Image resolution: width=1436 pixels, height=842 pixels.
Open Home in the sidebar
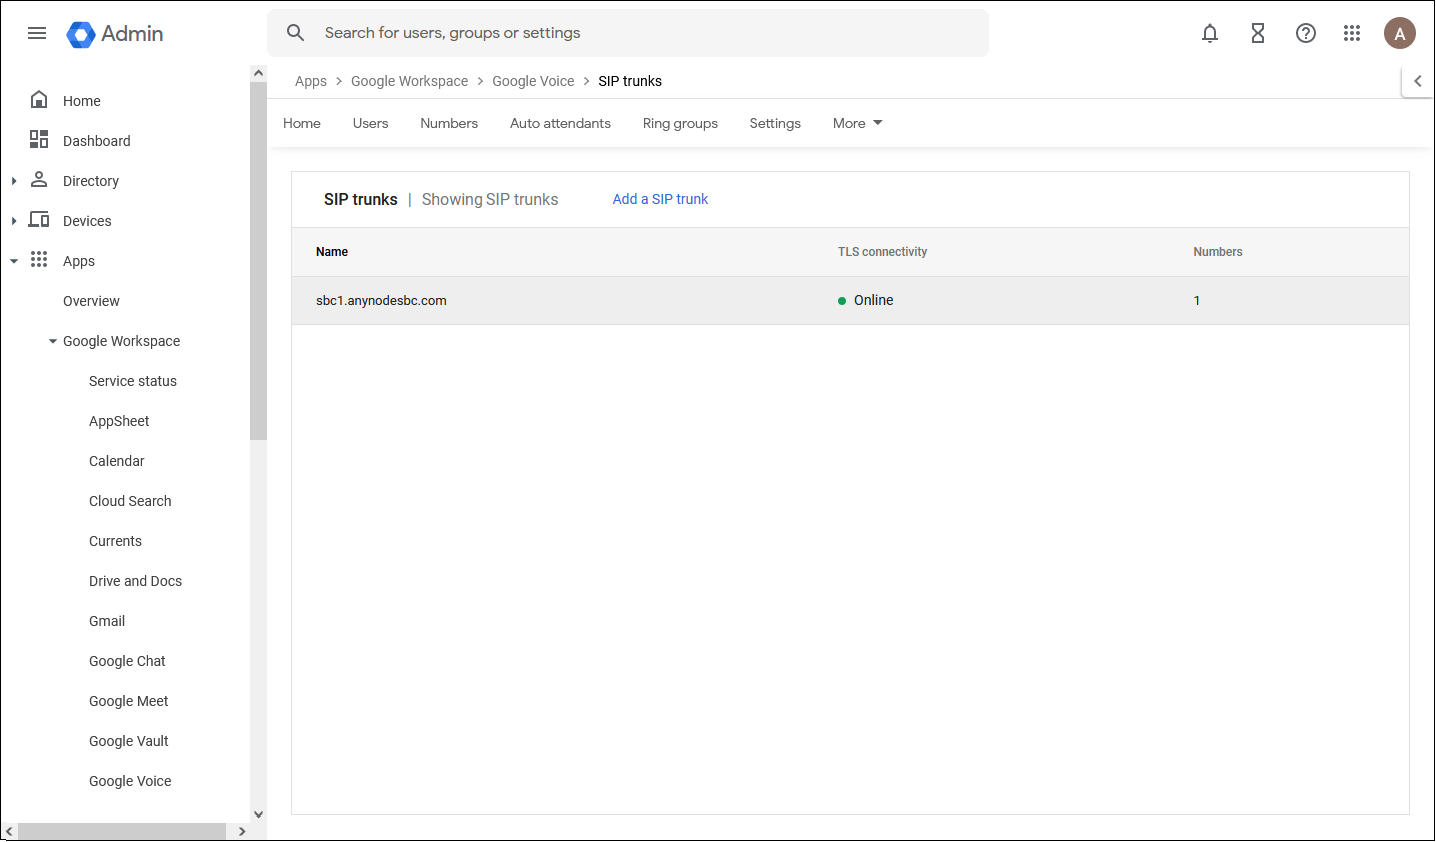(82, 101)
